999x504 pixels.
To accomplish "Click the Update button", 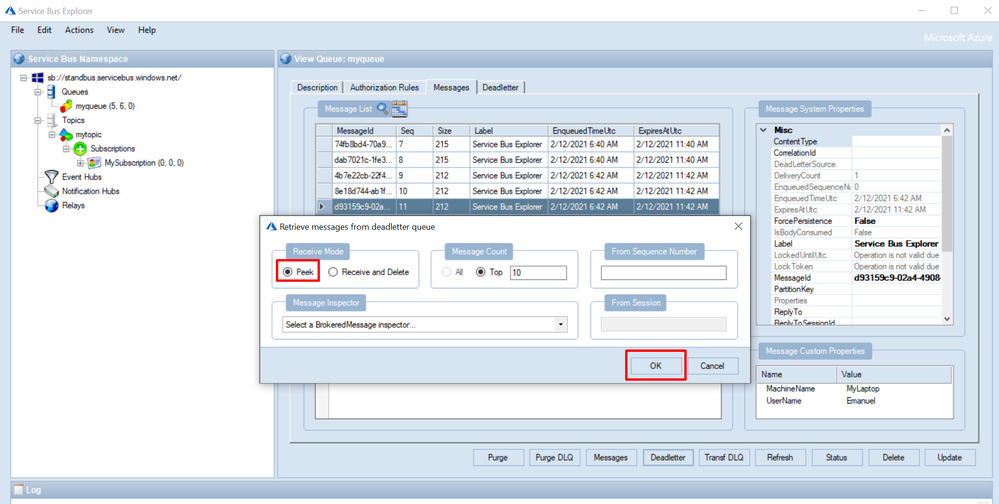I will [950, 457].
